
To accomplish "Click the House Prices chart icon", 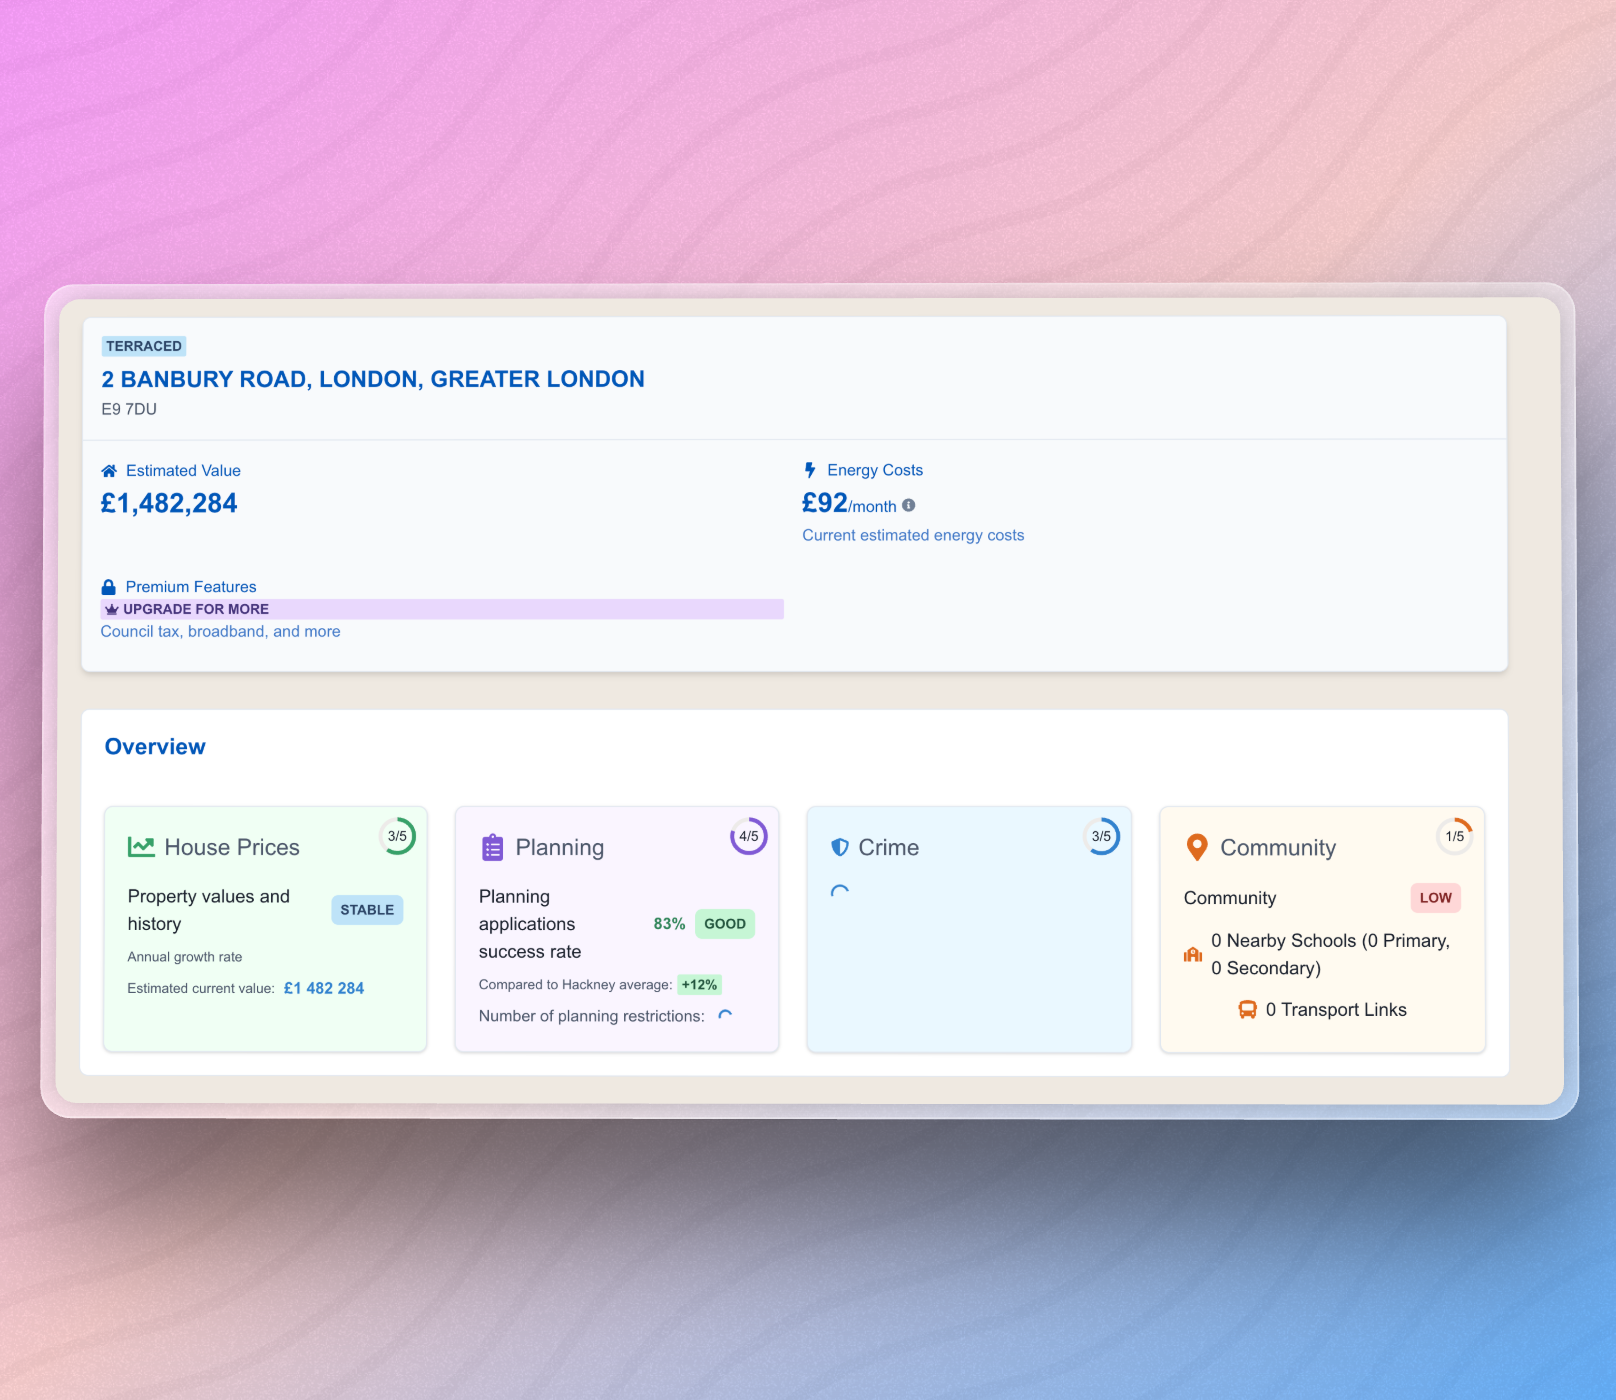I will click(x=141, y=847).
